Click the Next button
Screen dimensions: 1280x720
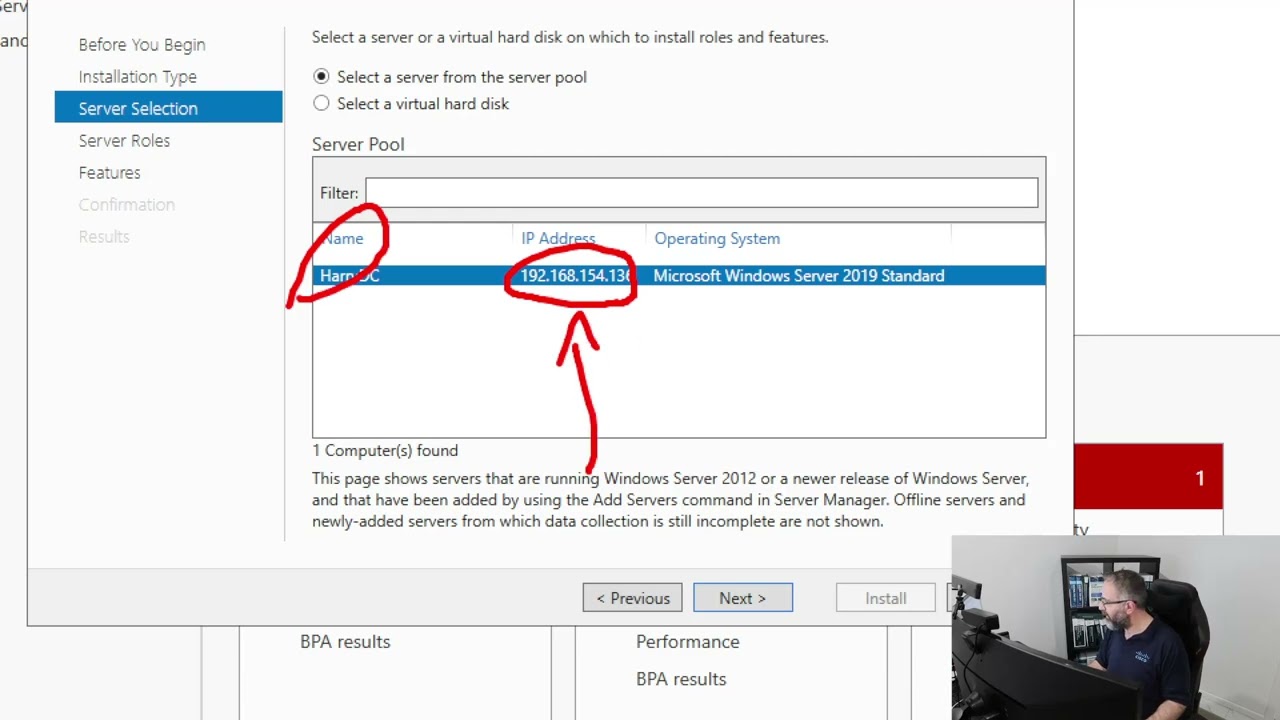tap(743, 598)
